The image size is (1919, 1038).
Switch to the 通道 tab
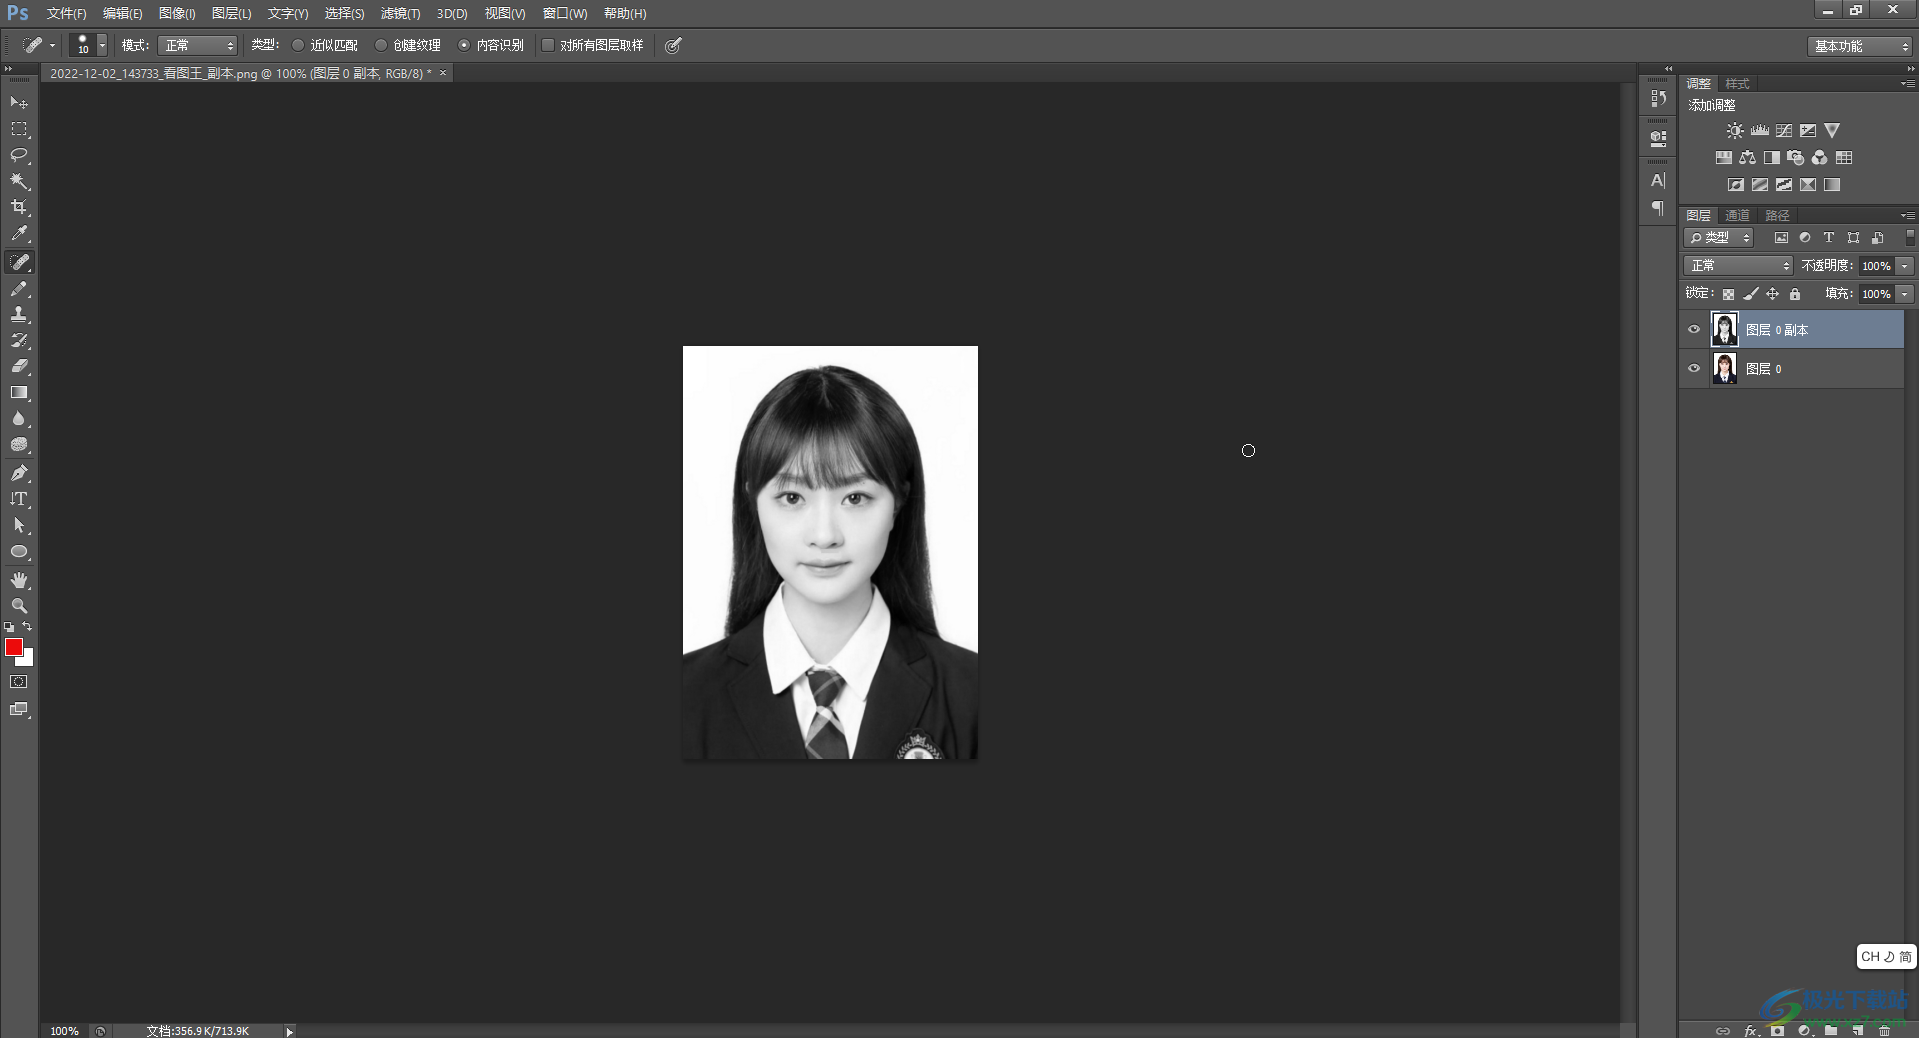[1737, 215]
